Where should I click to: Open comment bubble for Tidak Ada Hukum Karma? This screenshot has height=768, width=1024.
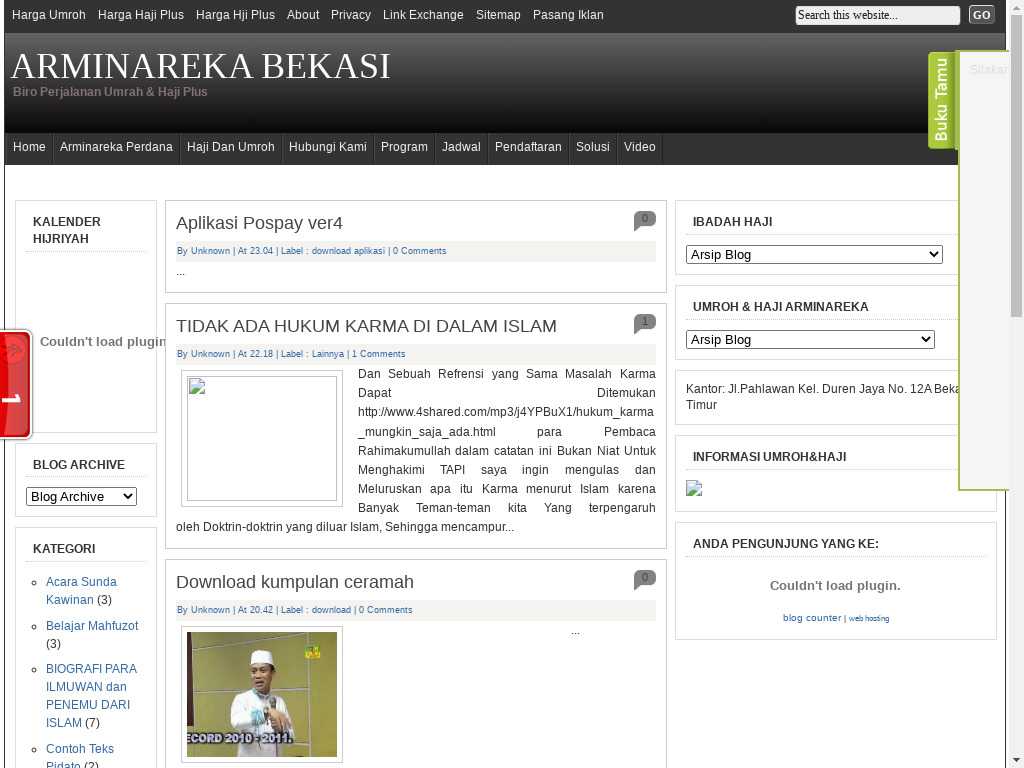(x=644, y=323)
